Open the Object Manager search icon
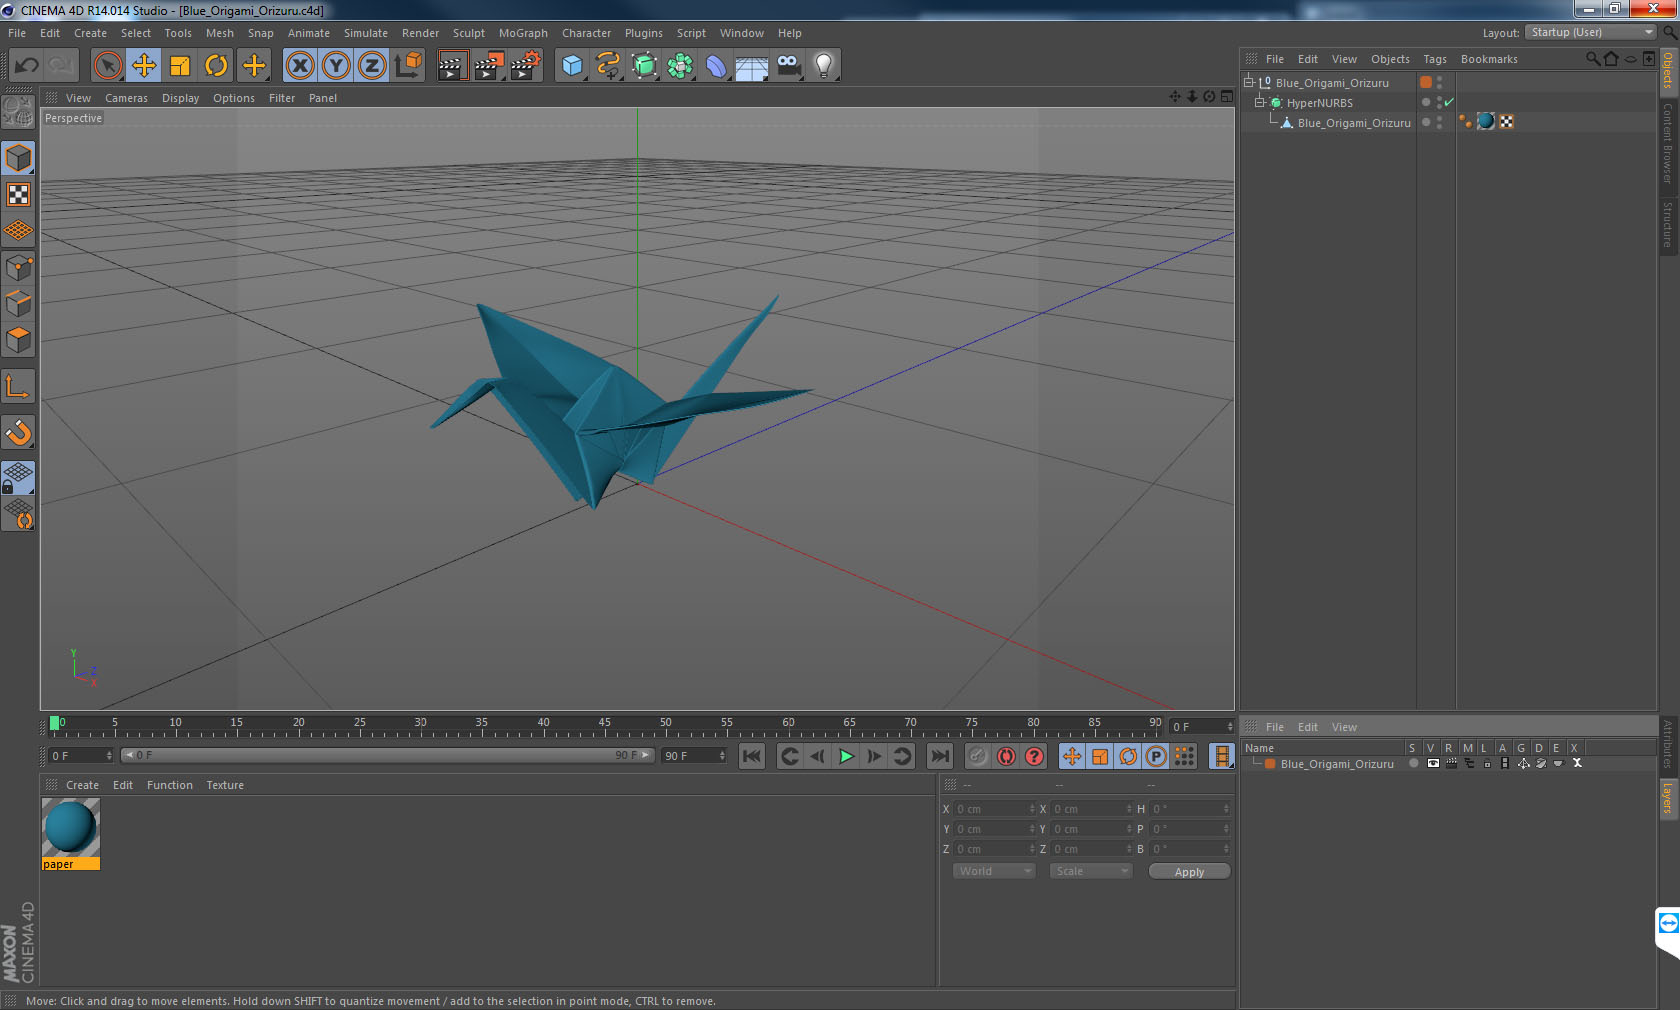This screenshot has width=1680, height=1010. tap(1592, 59)
